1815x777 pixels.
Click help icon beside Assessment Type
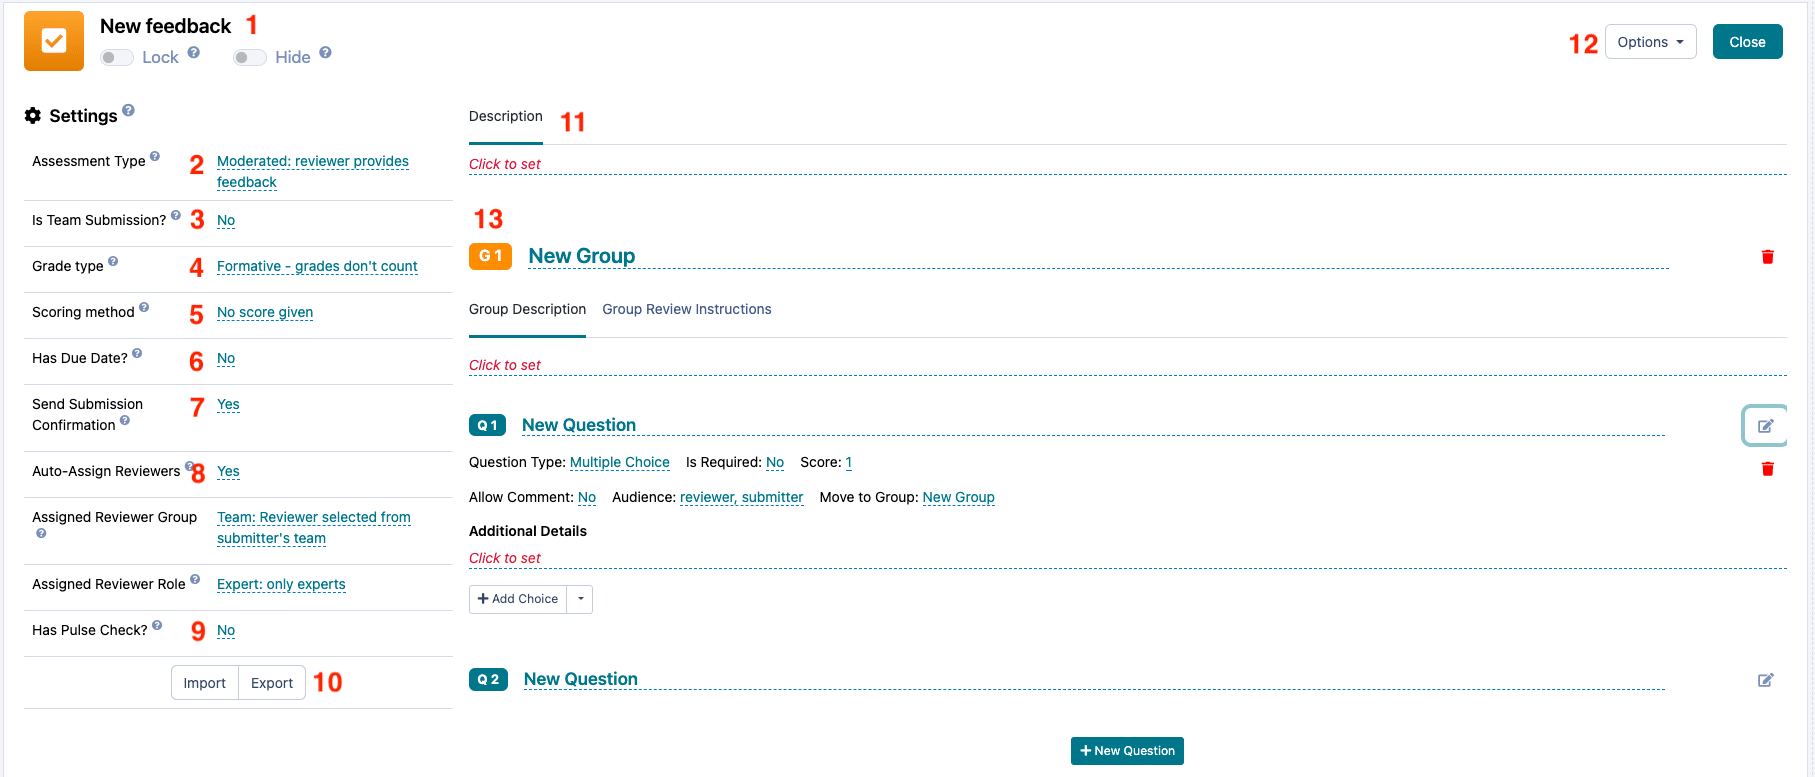point(155,157)
